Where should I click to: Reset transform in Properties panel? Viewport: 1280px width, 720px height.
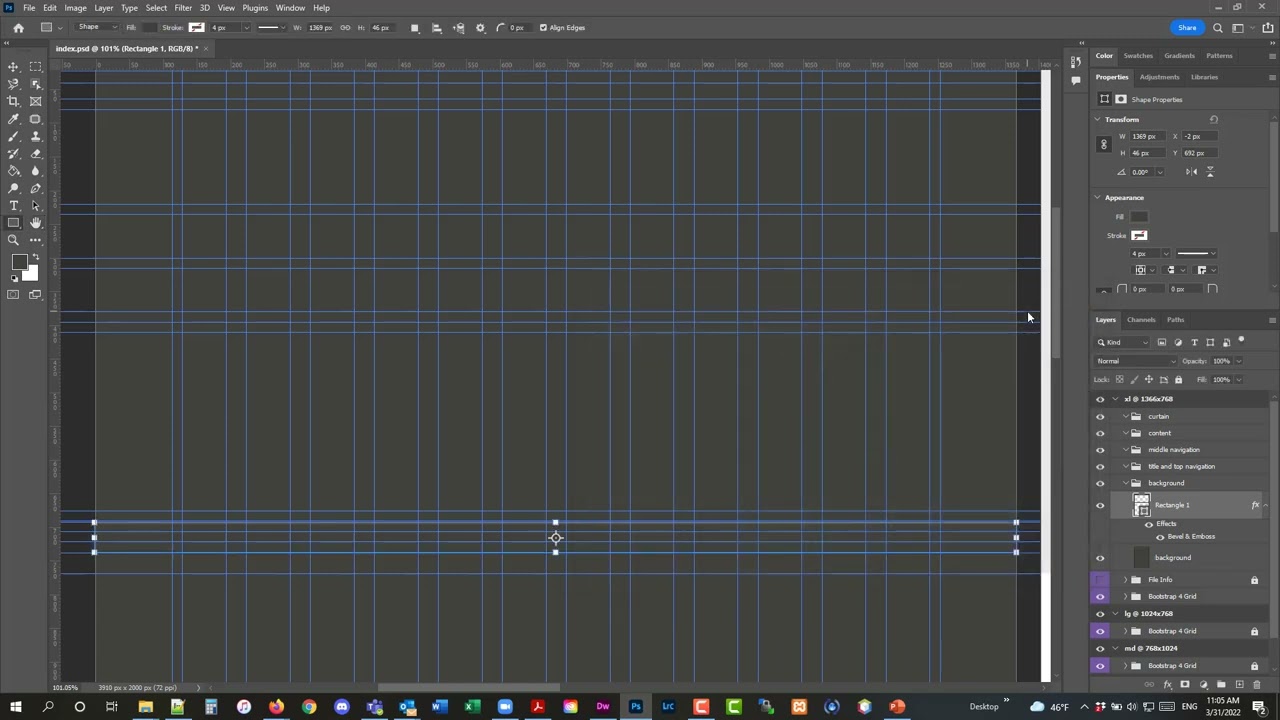(1214, 120)
